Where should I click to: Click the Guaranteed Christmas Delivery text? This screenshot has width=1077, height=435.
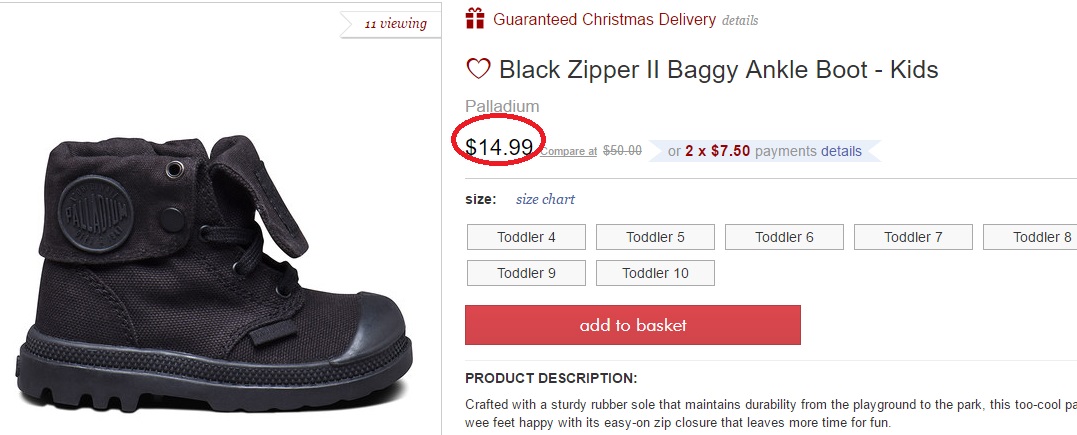pos(604,19)
